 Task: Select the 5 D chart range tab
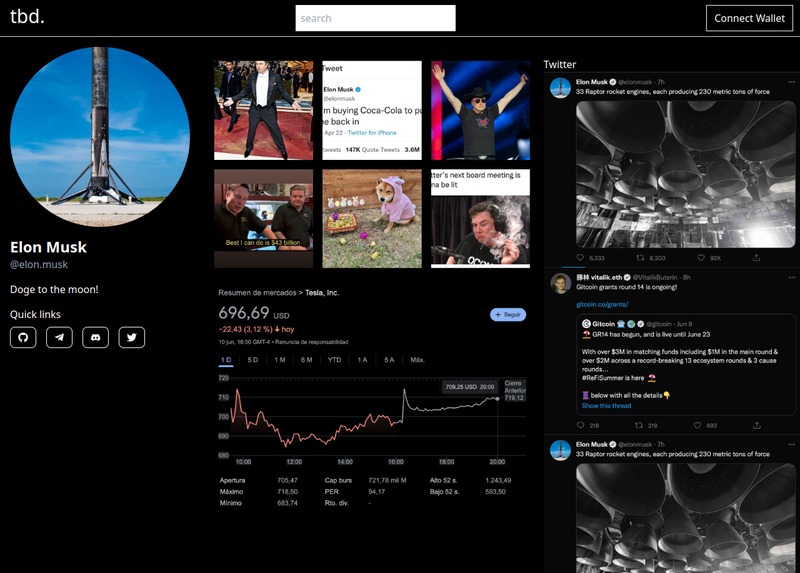[253, 360]
